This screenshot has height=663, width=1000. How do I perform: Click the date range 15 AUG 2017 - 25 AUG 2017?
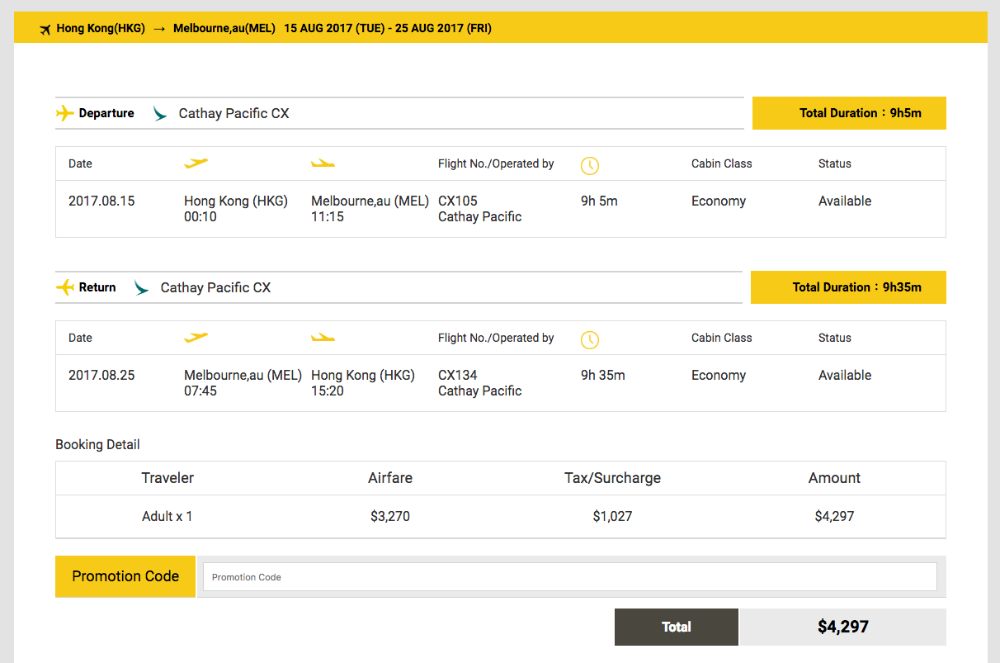tap(388, 28)
